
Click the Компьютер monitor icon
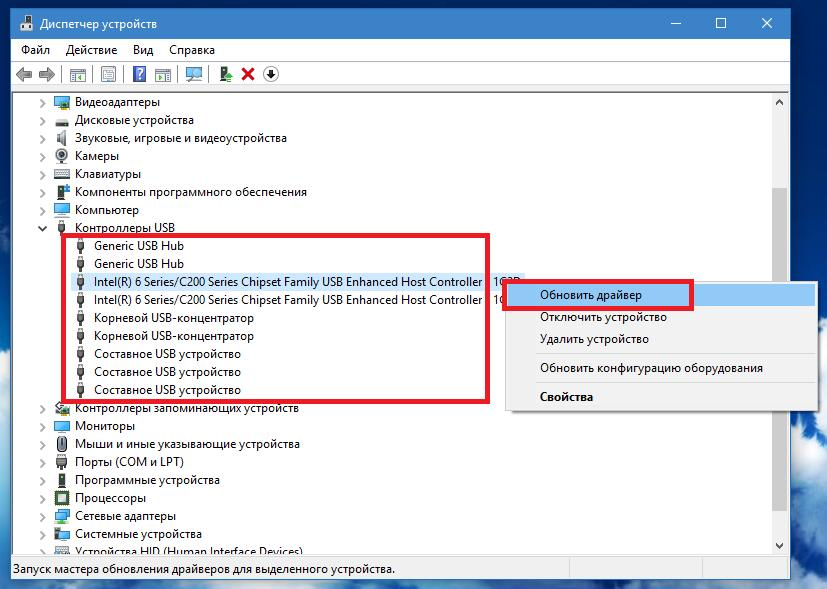(62, 210)
